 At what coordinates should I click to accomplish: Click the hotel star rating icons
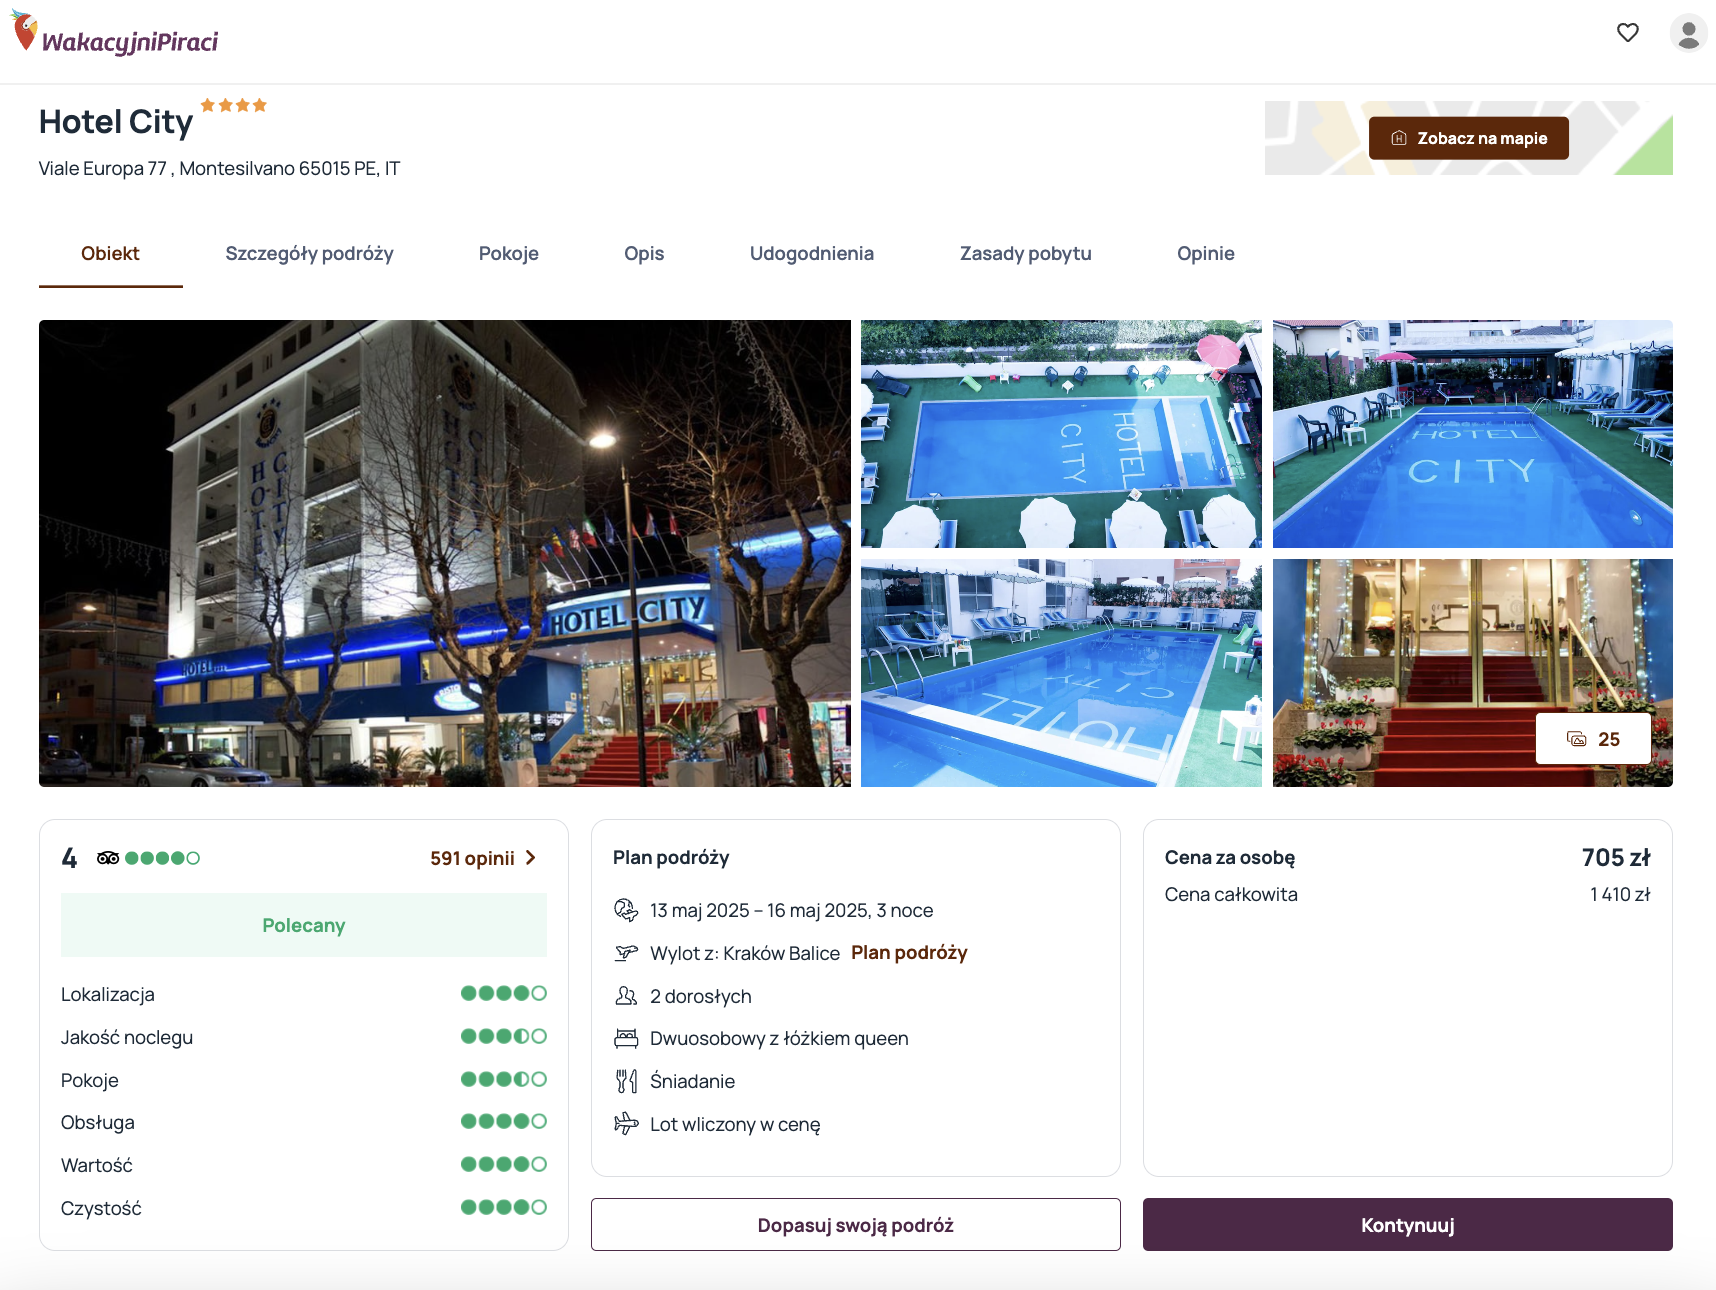(233, 105)
